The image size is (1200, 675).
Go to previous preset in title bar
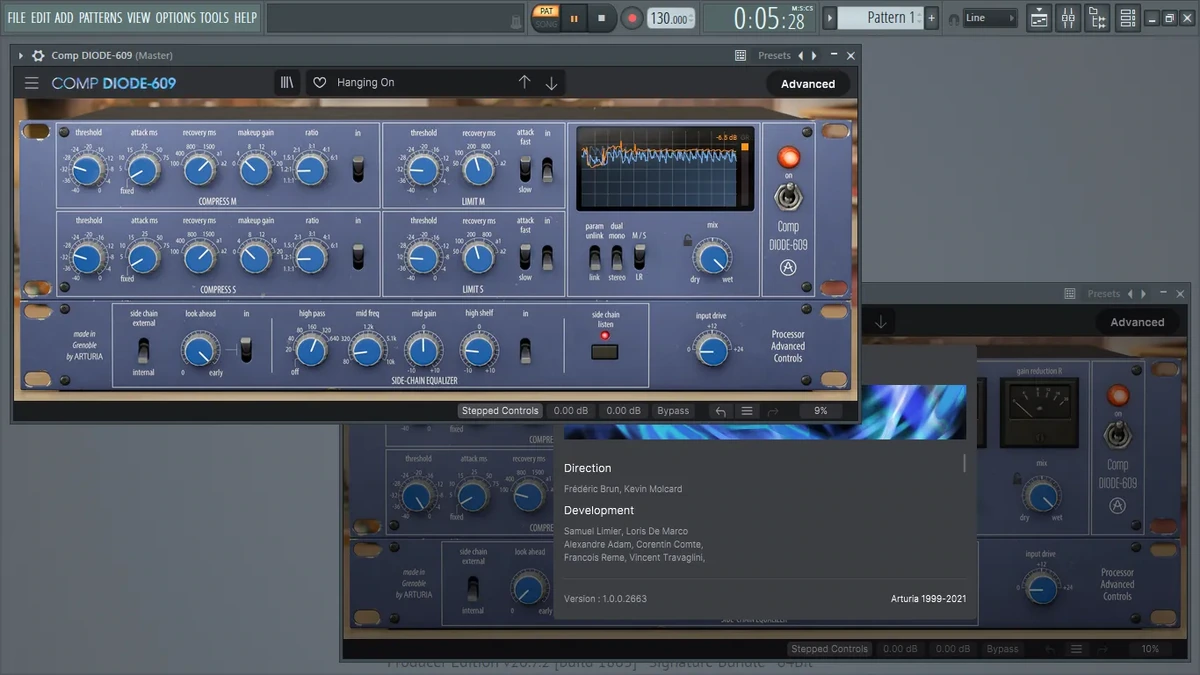(x=800, y=56)
